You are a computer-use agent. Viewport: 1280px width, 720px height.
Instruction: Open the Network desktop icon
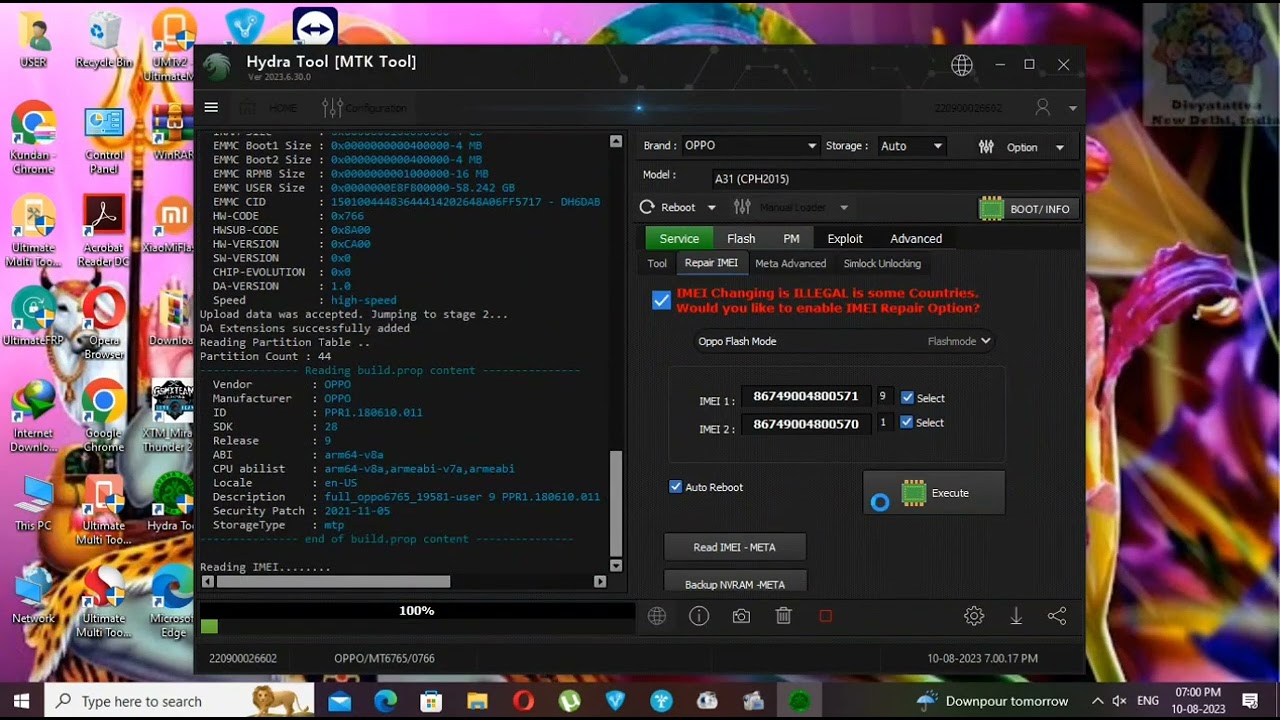[33, 596]
